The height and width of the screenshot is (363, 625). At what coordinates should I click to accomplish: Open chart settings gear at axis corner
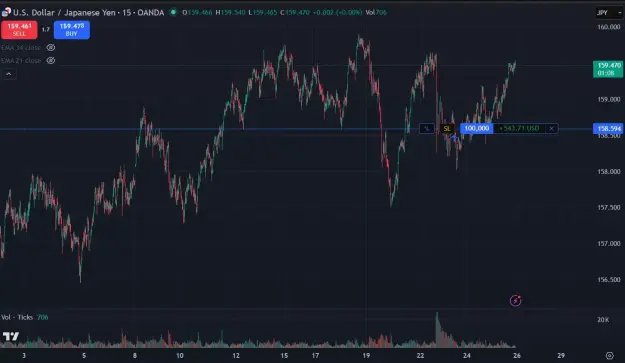[x=609, y=355]
